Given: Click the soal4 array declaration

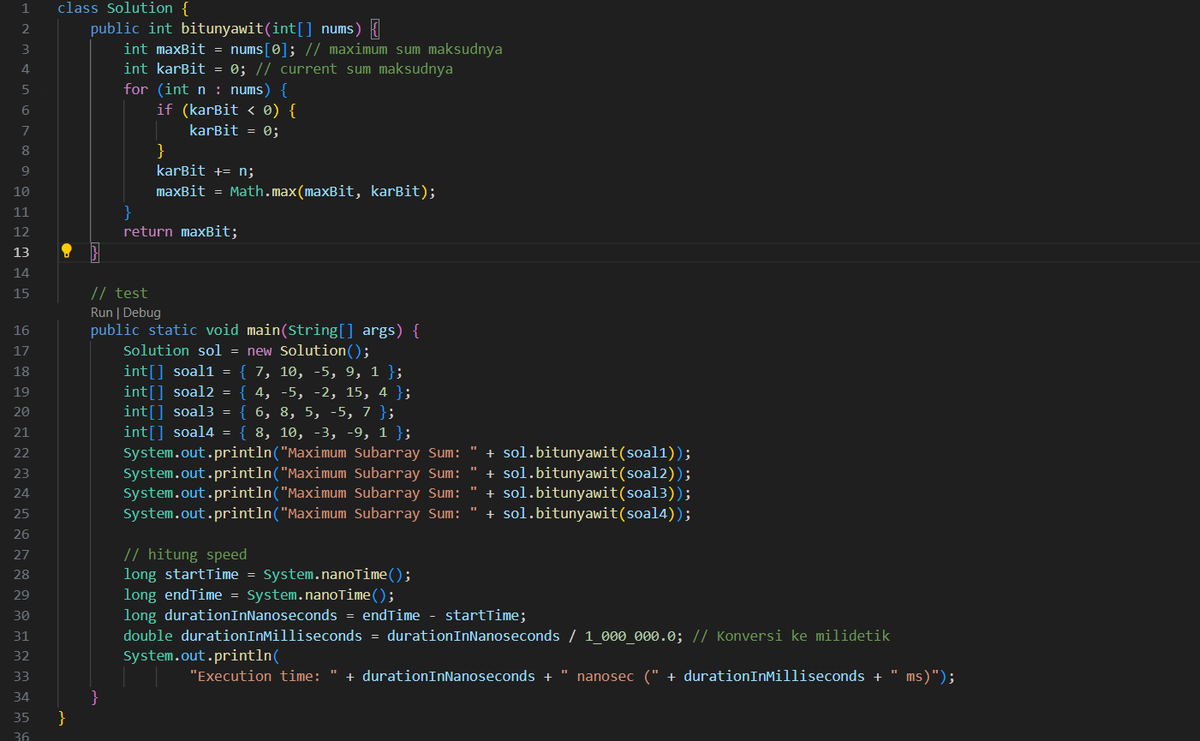Looking at the screenshot, I should [x=268, y=432].
